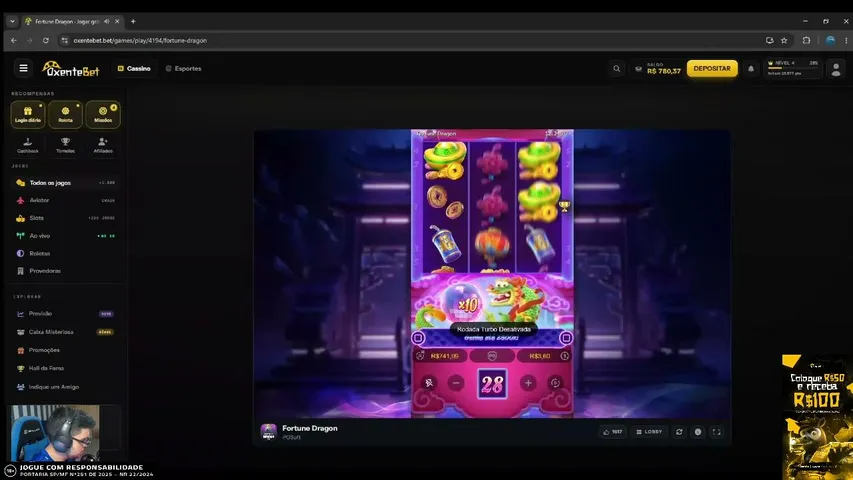Open Torneios trophy shortcut

coord(65,145)
